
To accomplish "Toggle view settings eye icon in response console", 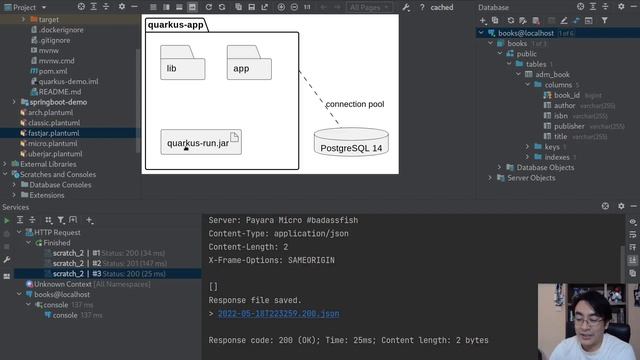I will (632, 222).
